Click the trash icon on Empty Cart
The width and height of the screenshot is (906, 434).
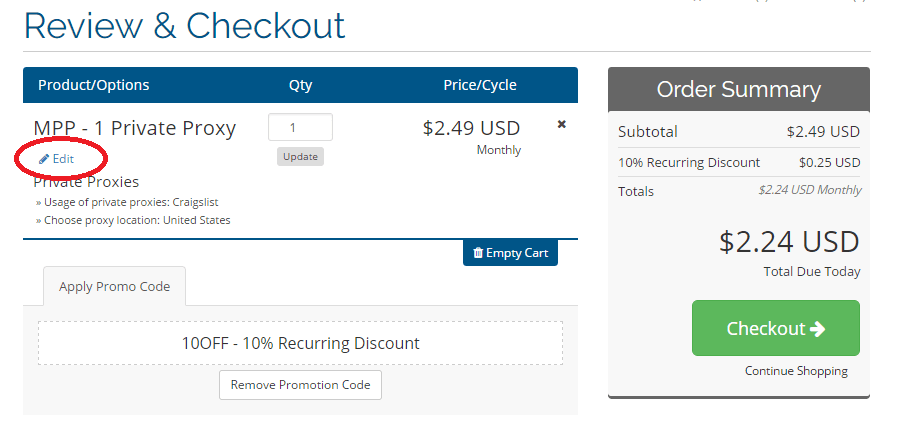pos(478,253)
